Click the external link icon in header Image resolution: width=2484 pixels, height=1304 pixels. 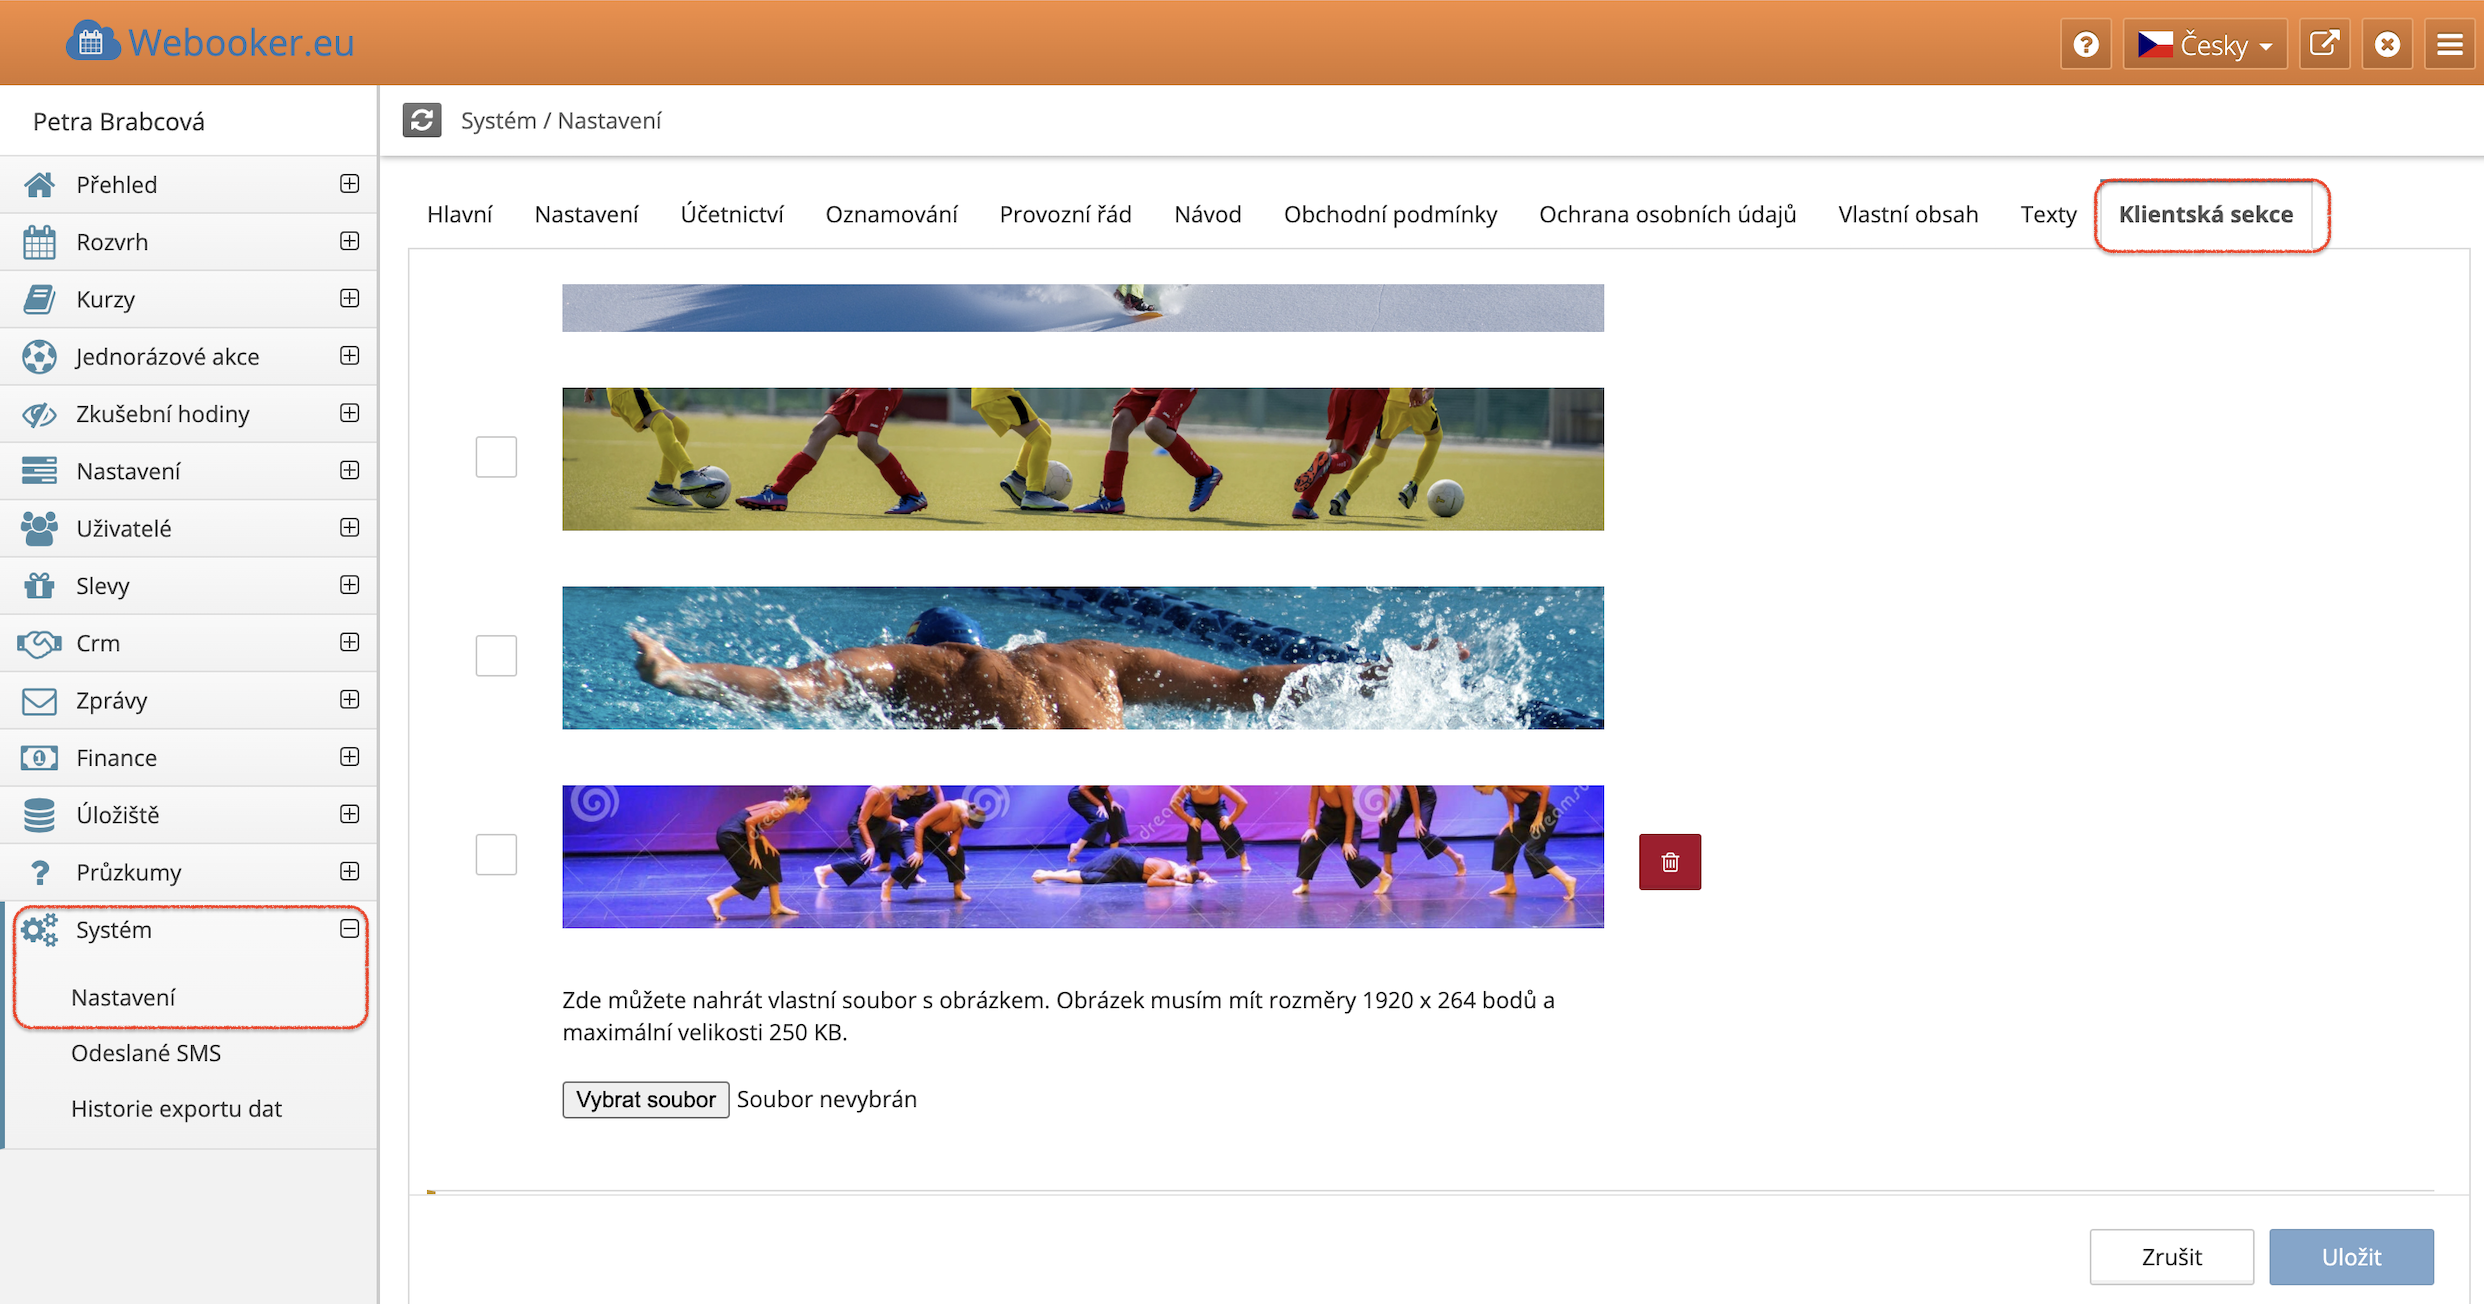[x=2324, y=45]
